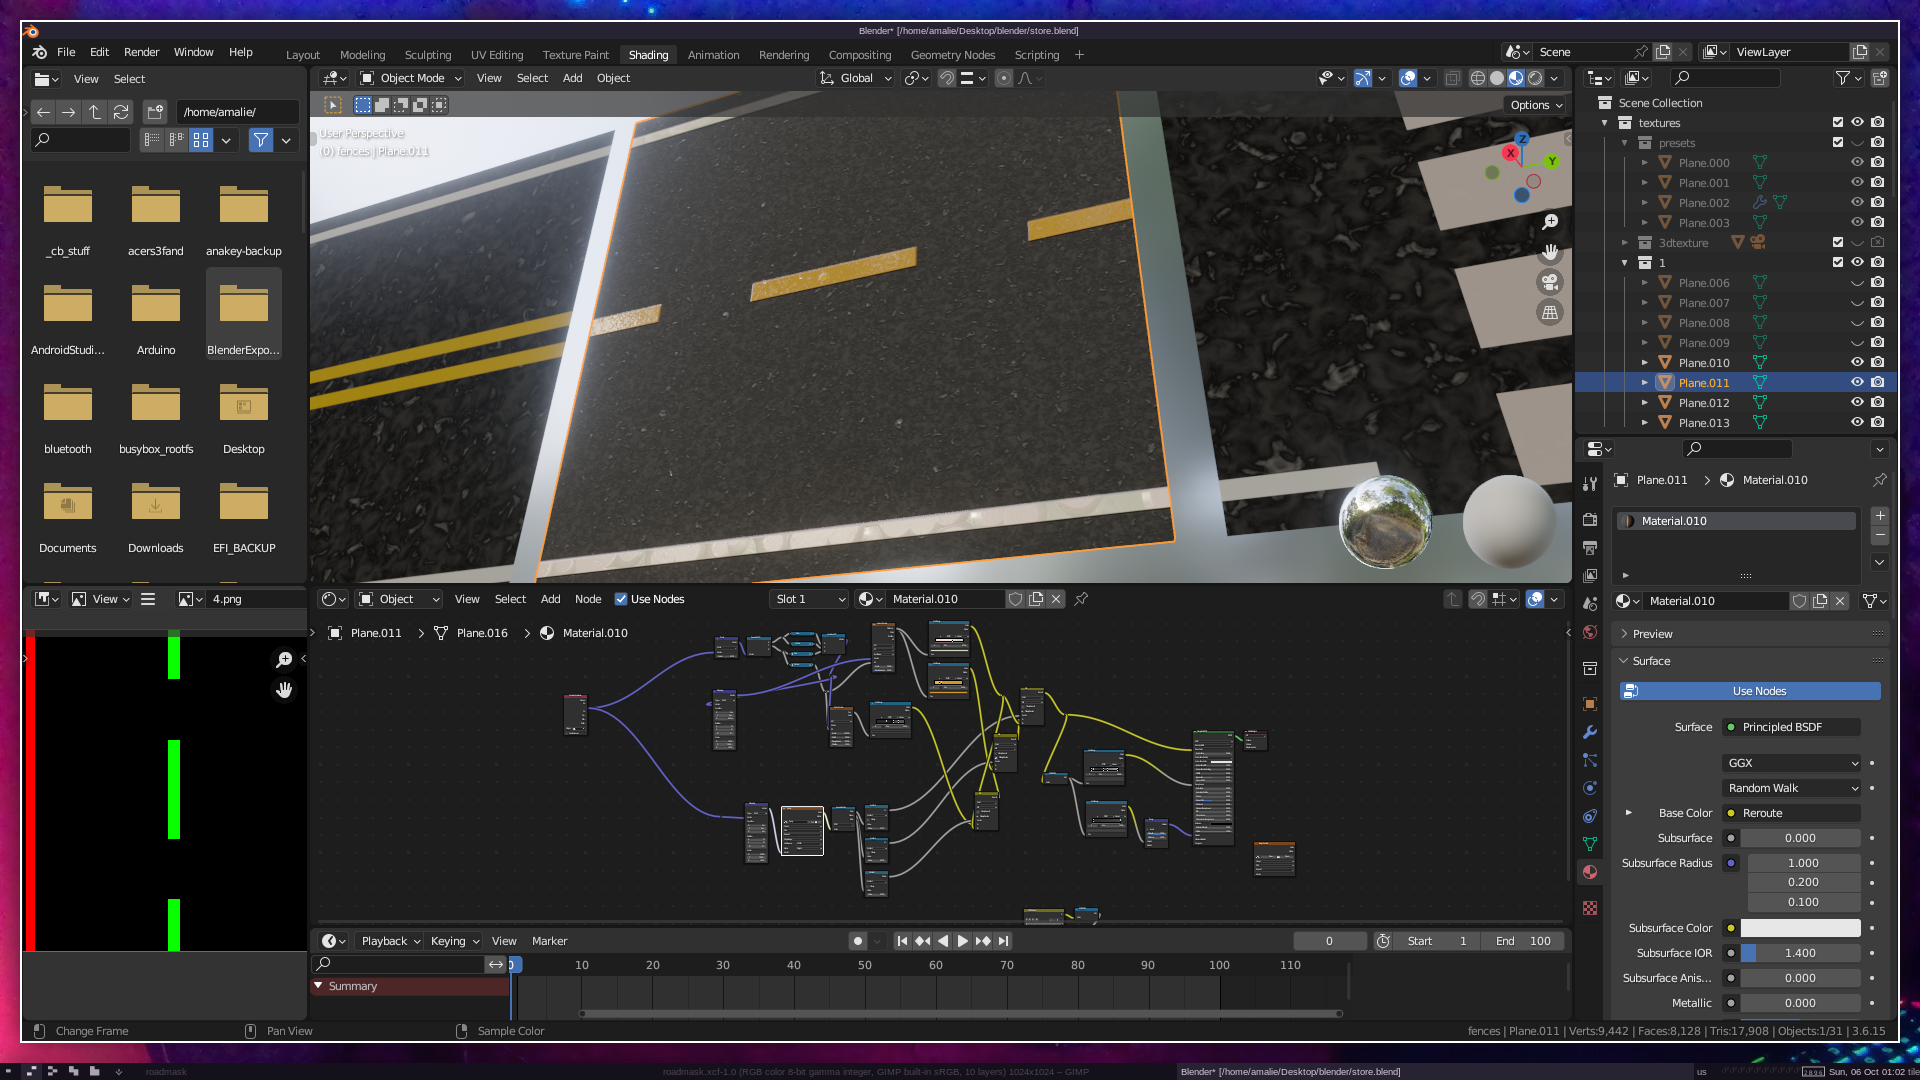Open the Material properties tab icon
Screen dimensions: 1920x1080
[1590, 872]
